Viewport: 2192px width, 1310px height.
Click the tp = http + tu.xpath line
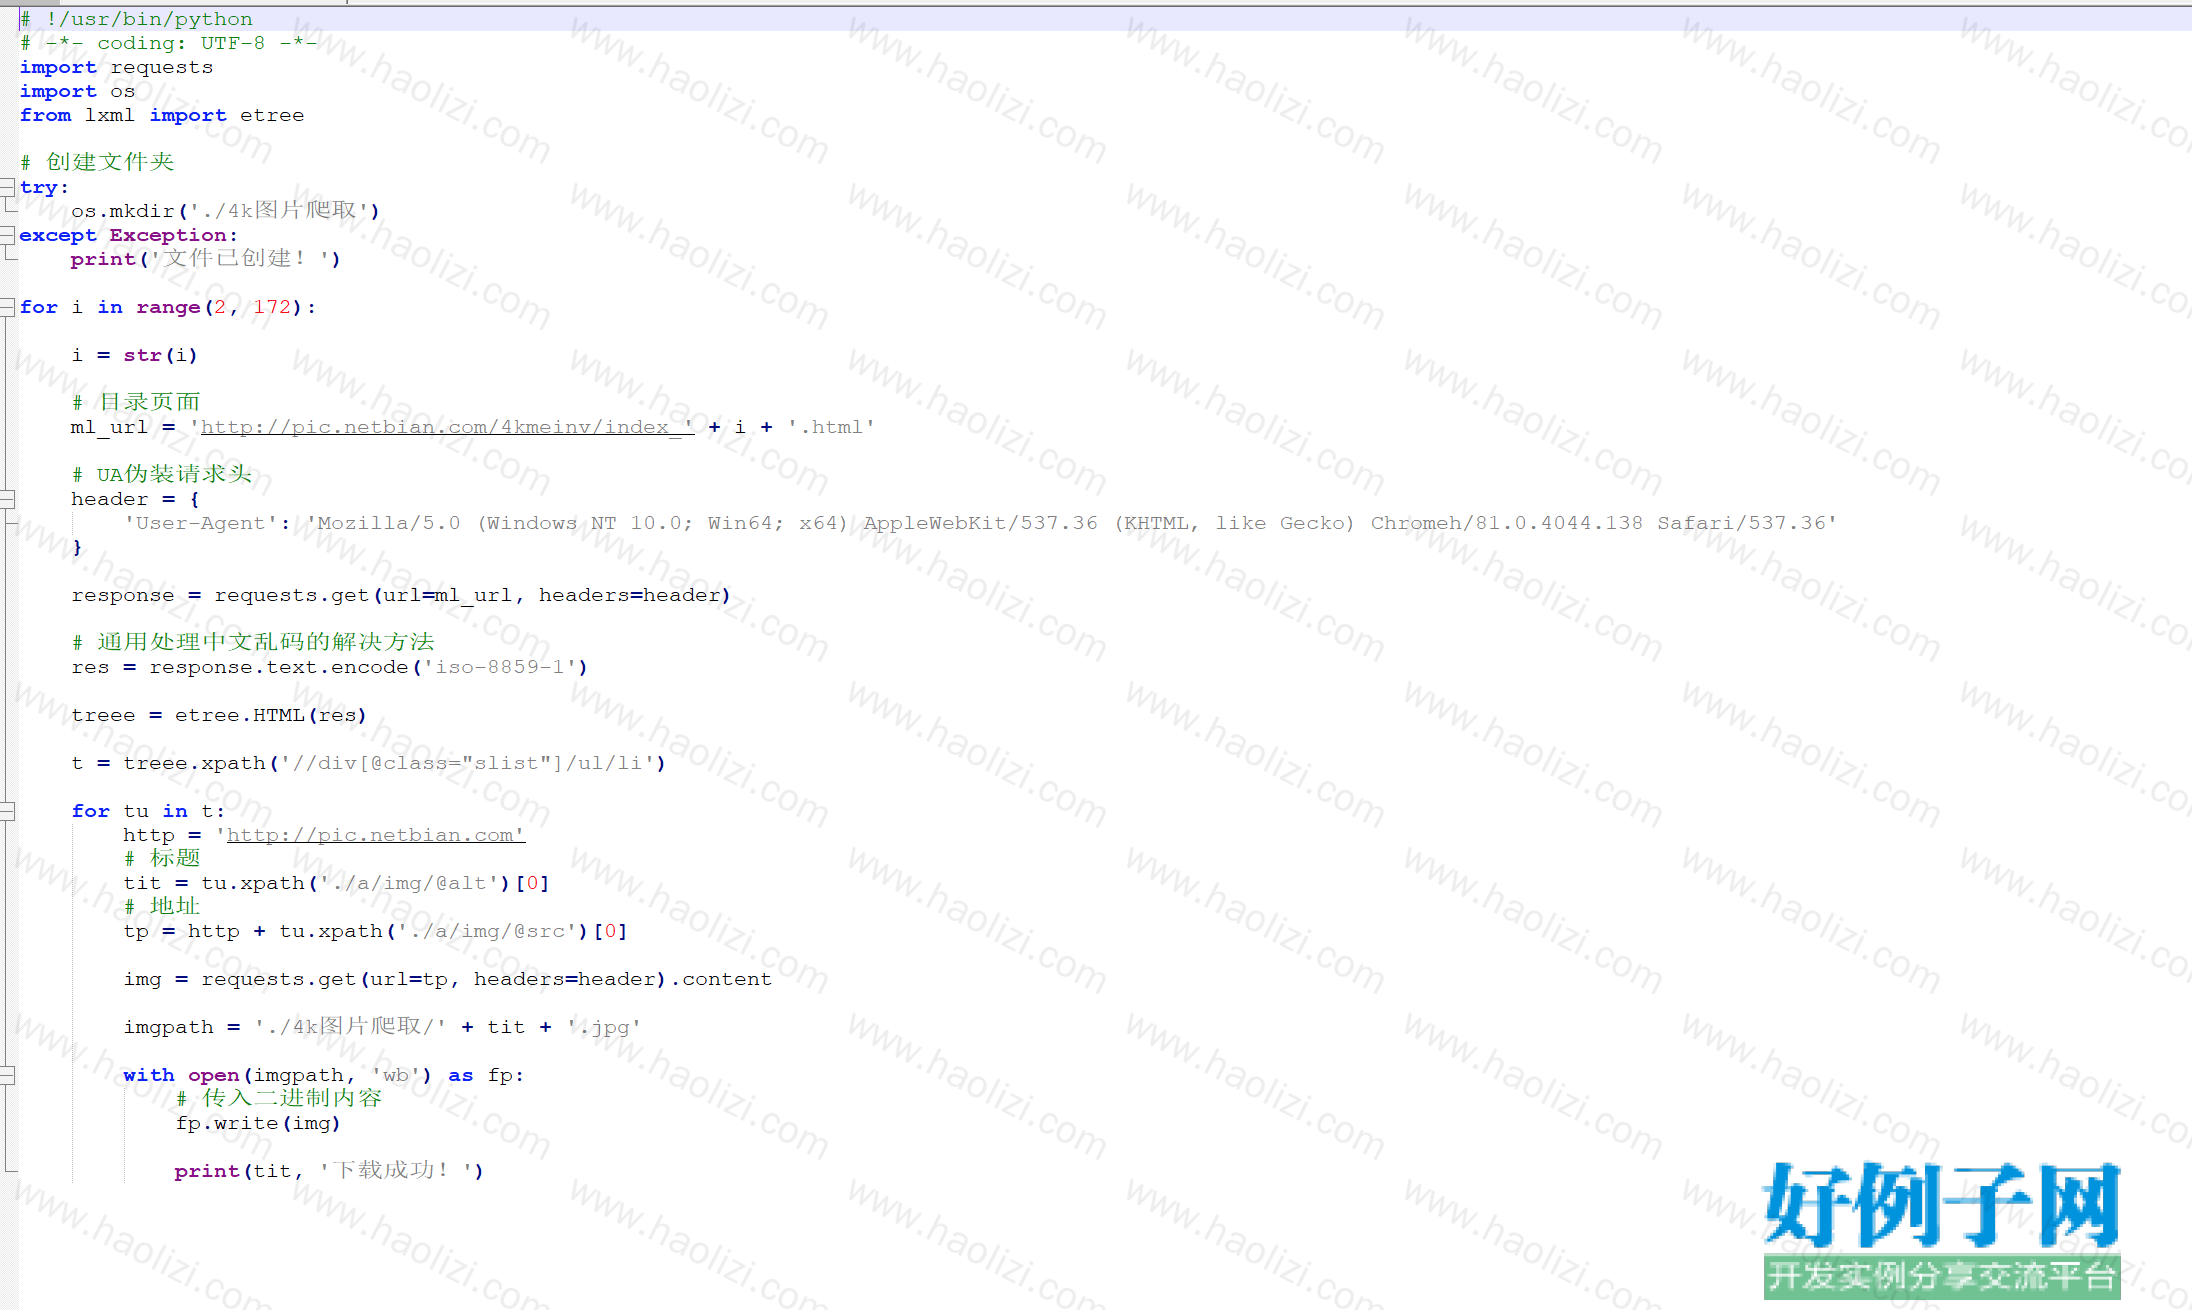(375, 931)
